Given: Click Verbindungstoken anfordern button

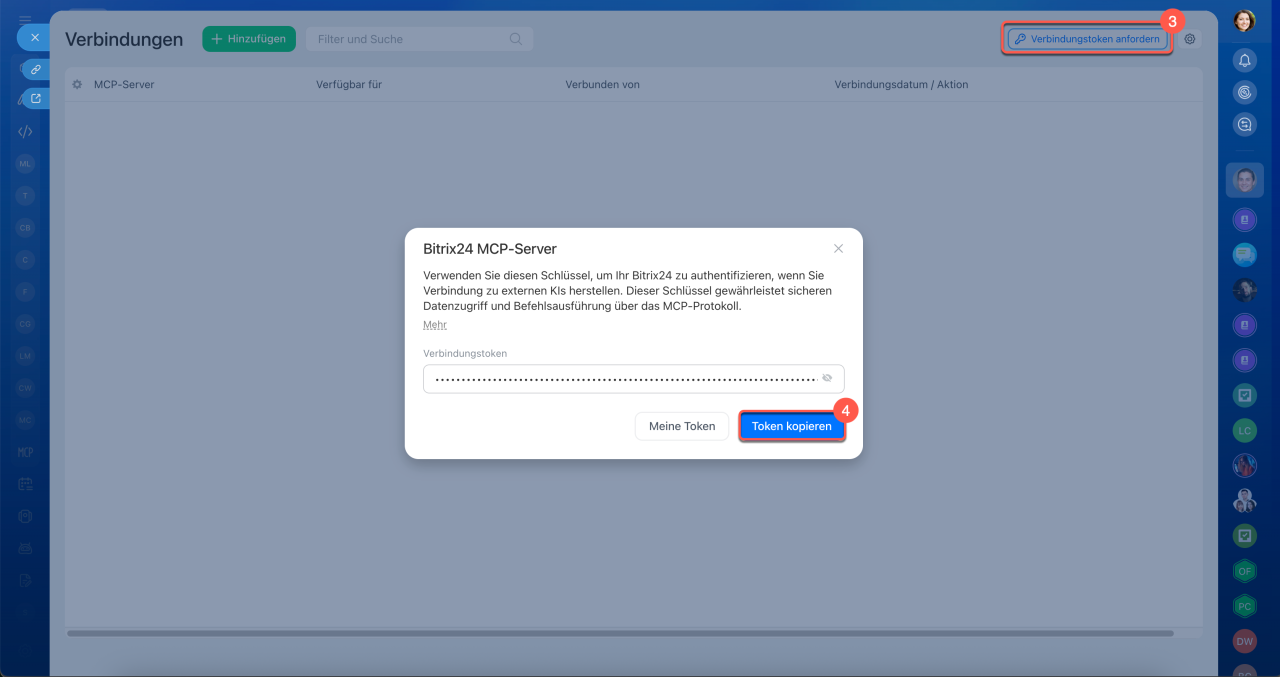Looking at the screenshot, I should (x=1087, y=39).
